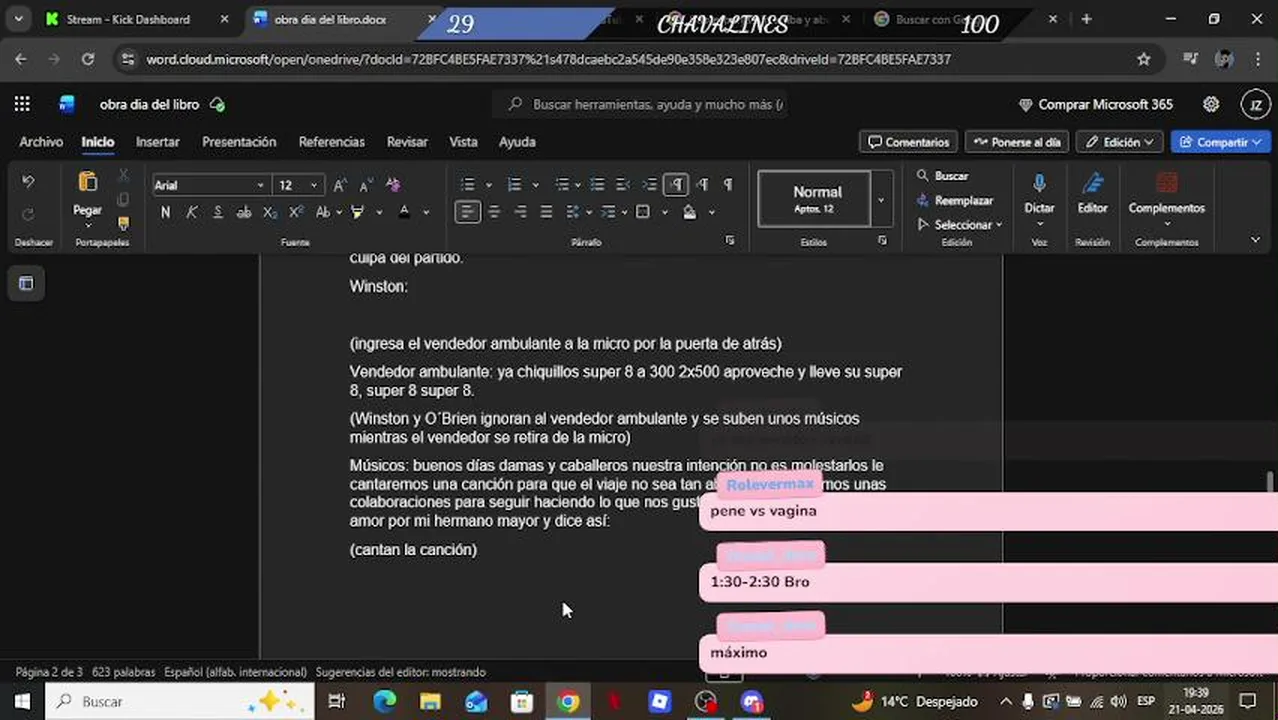The image size is (1278, 720).
Task: Bookmark this page with the star icon
Action: coord(1143,59)
